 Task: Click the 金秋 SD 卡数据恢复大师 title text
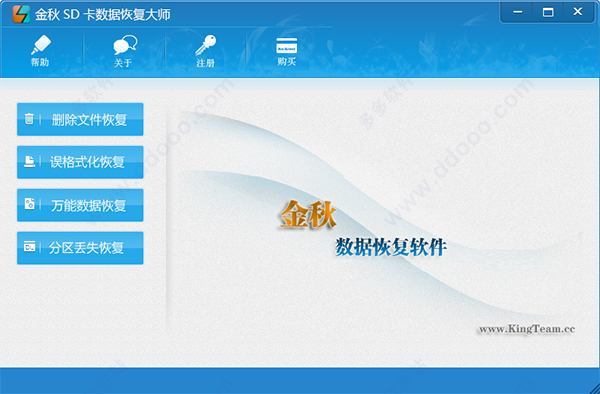point(103,15)
